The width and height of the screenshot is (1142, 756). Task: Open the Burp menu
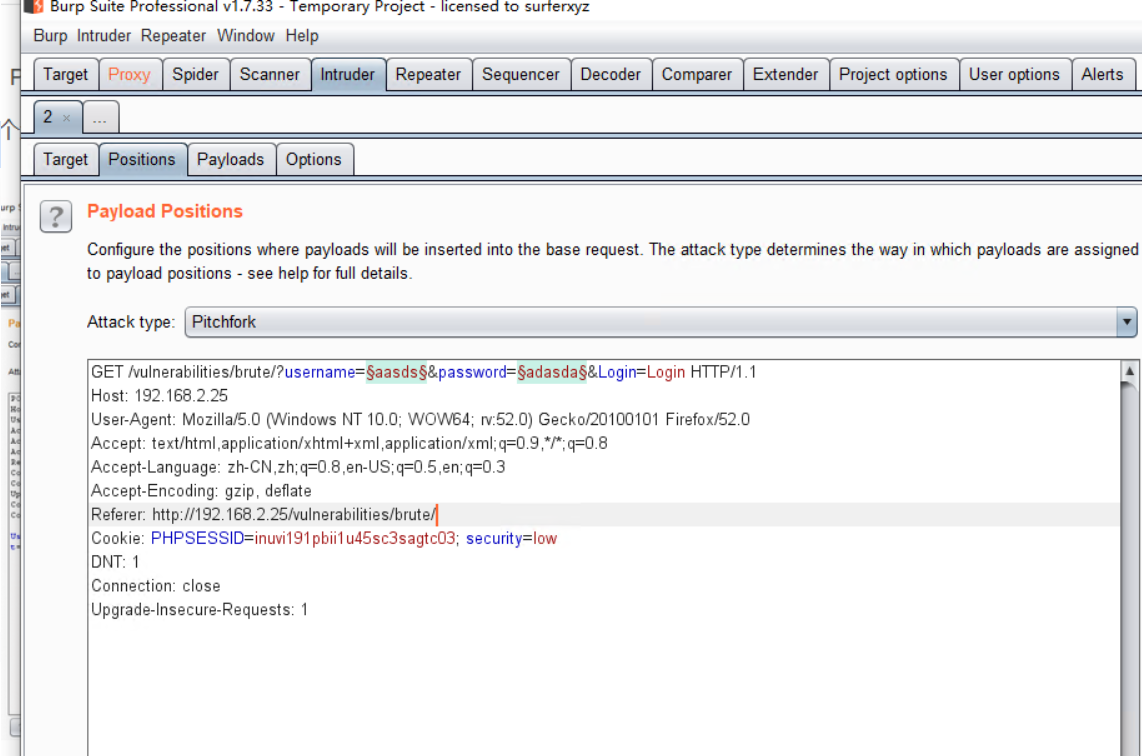coord(50,36)
